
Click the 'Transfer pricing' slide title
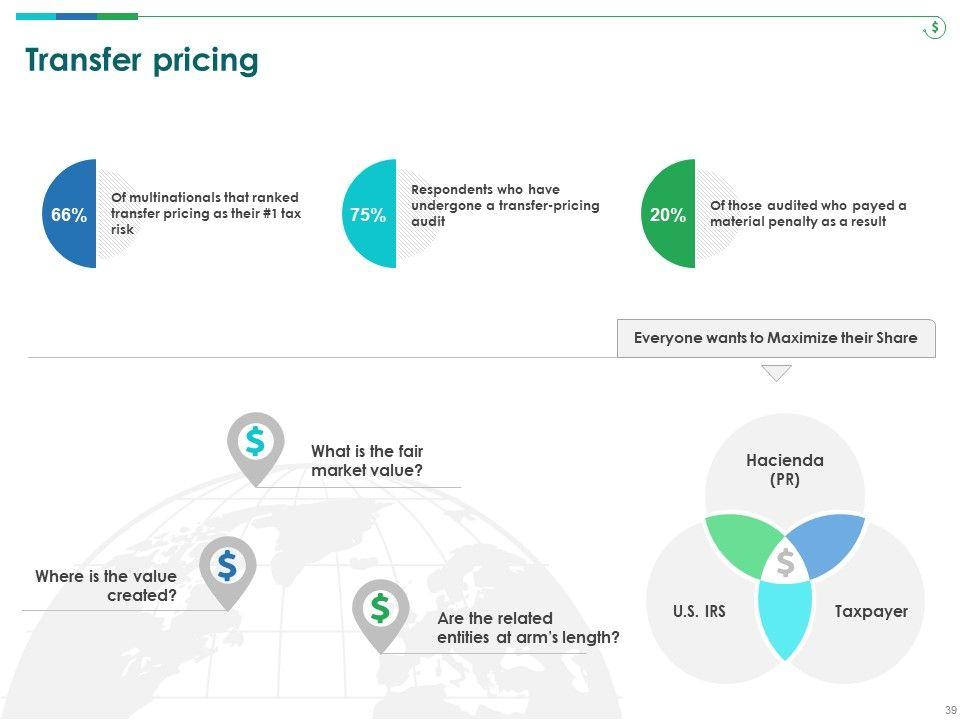click(x=142, y=61)
